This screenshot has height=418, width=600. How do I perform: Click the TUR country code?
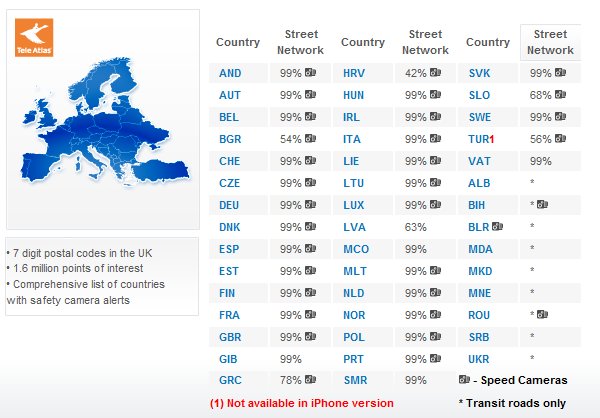pyautogui.click(x=479, y=139)
